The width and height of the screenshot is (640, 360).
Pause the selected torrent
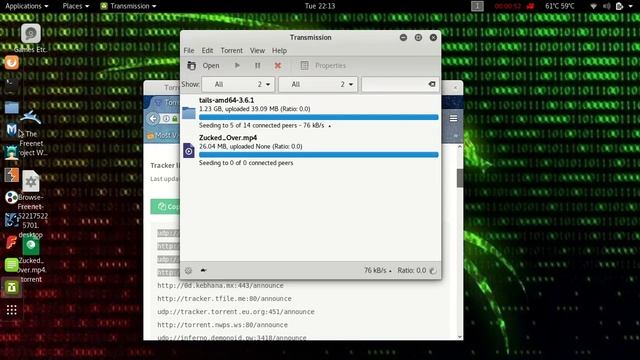click(x=258, y=65)
